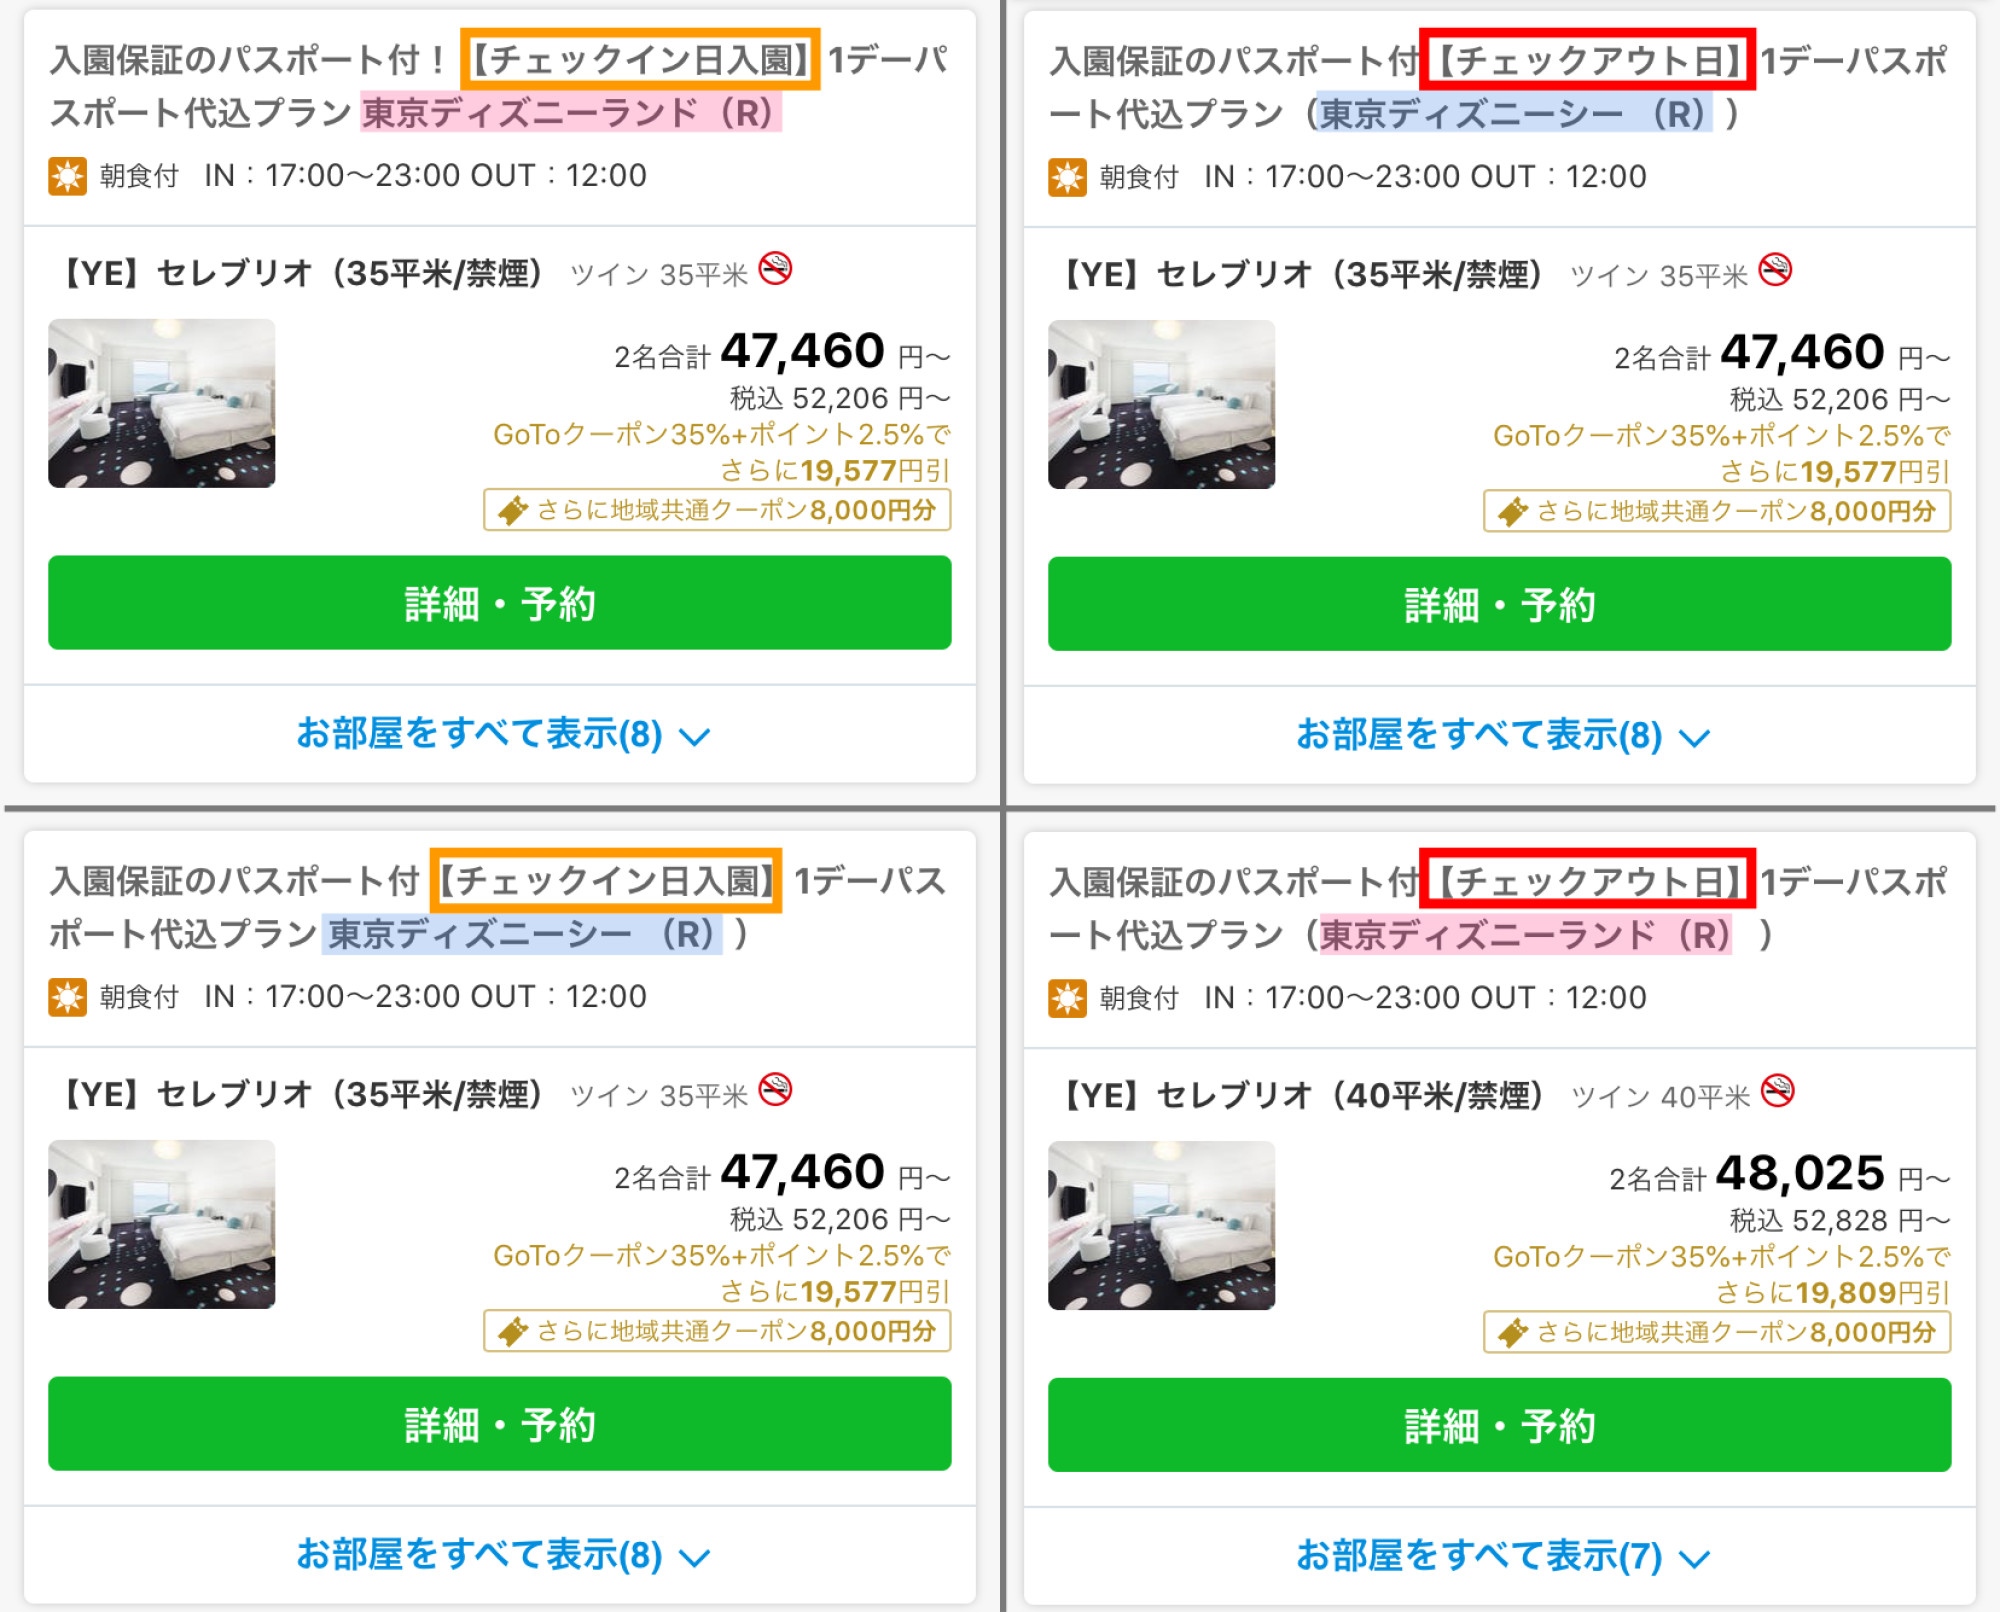Open the チェックイン日入園 Disneyland plan title
This screenshot has width=2000, height=1612.
click(x=499, y=86)
